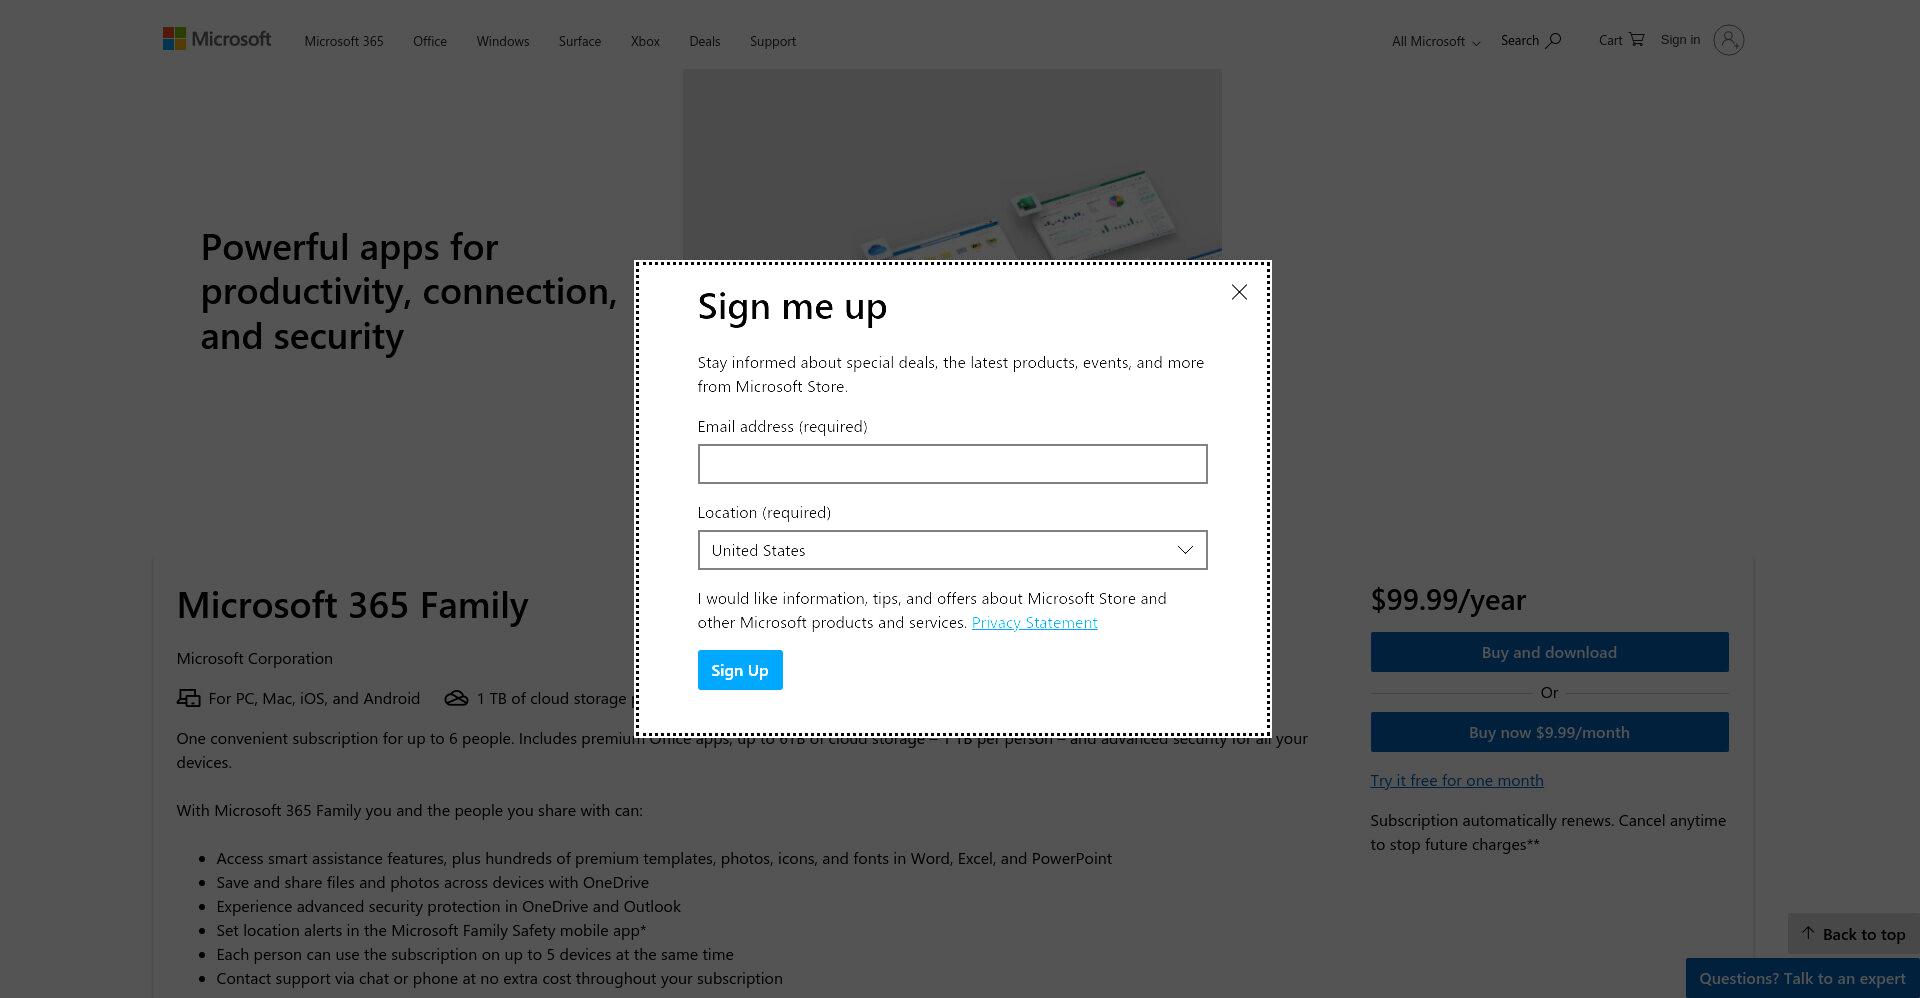Viewport: 1920px width, 998px height.
Task: Expand the Location dropdown
Action: point(952,550)
